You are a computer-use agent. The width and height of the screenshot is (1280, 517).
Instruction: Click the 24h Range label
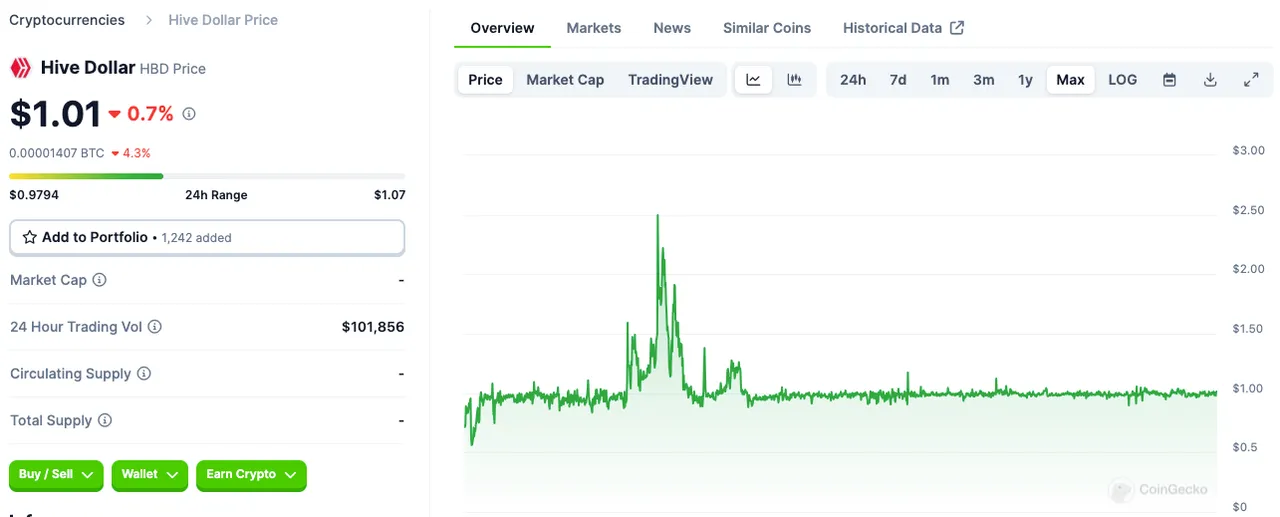click(x=216, y=195)
